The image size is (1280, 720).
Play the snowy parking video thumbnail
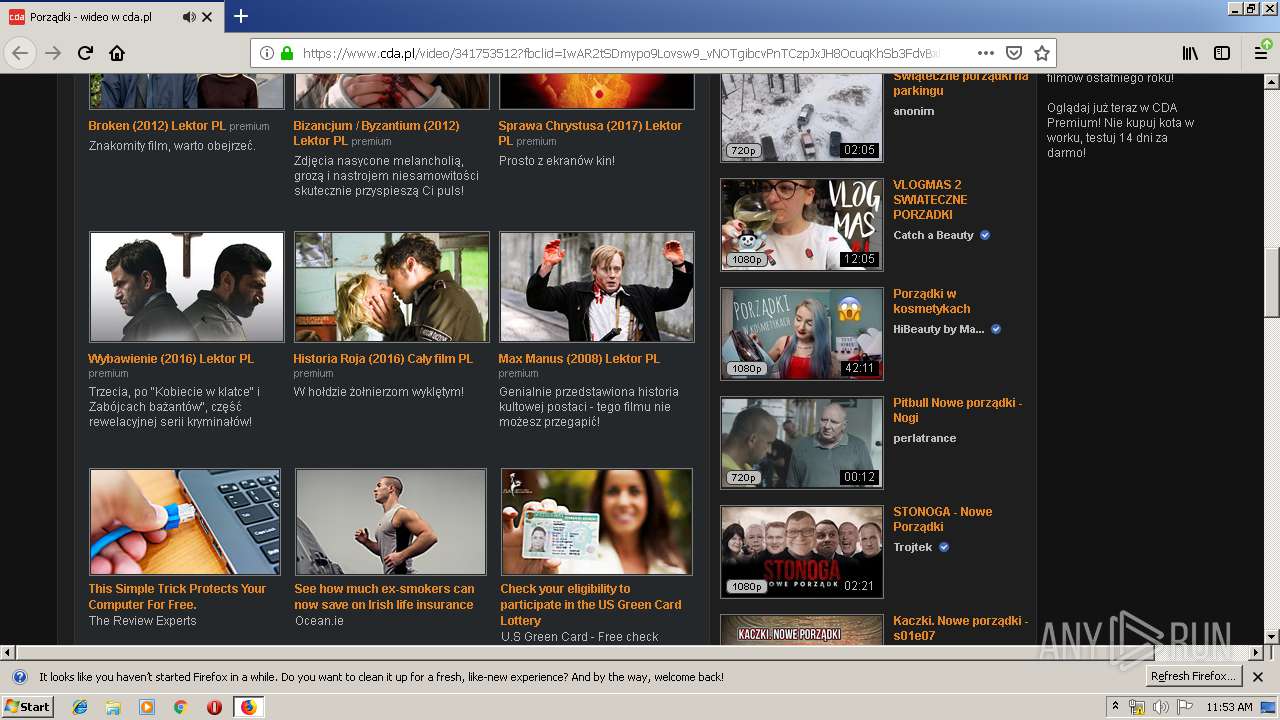pyautogui.click(x=802, y=117)
